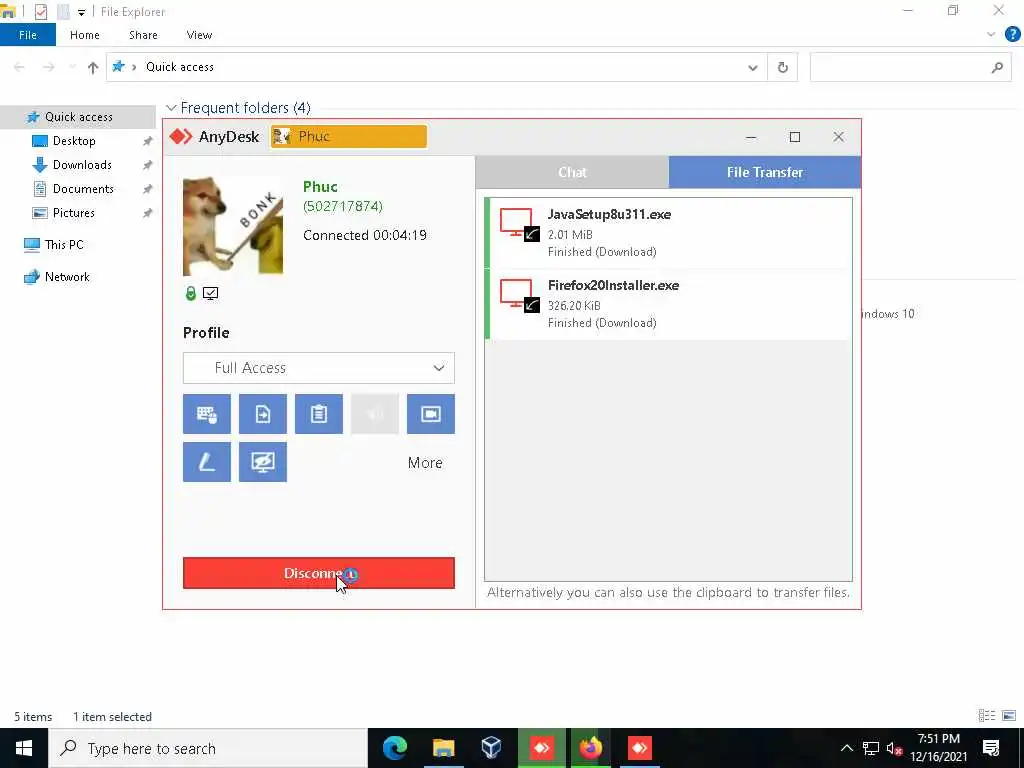Open the Full Access profile dropdown
Viewport: 1024px width, 768px height.
[x=319, y=368]
